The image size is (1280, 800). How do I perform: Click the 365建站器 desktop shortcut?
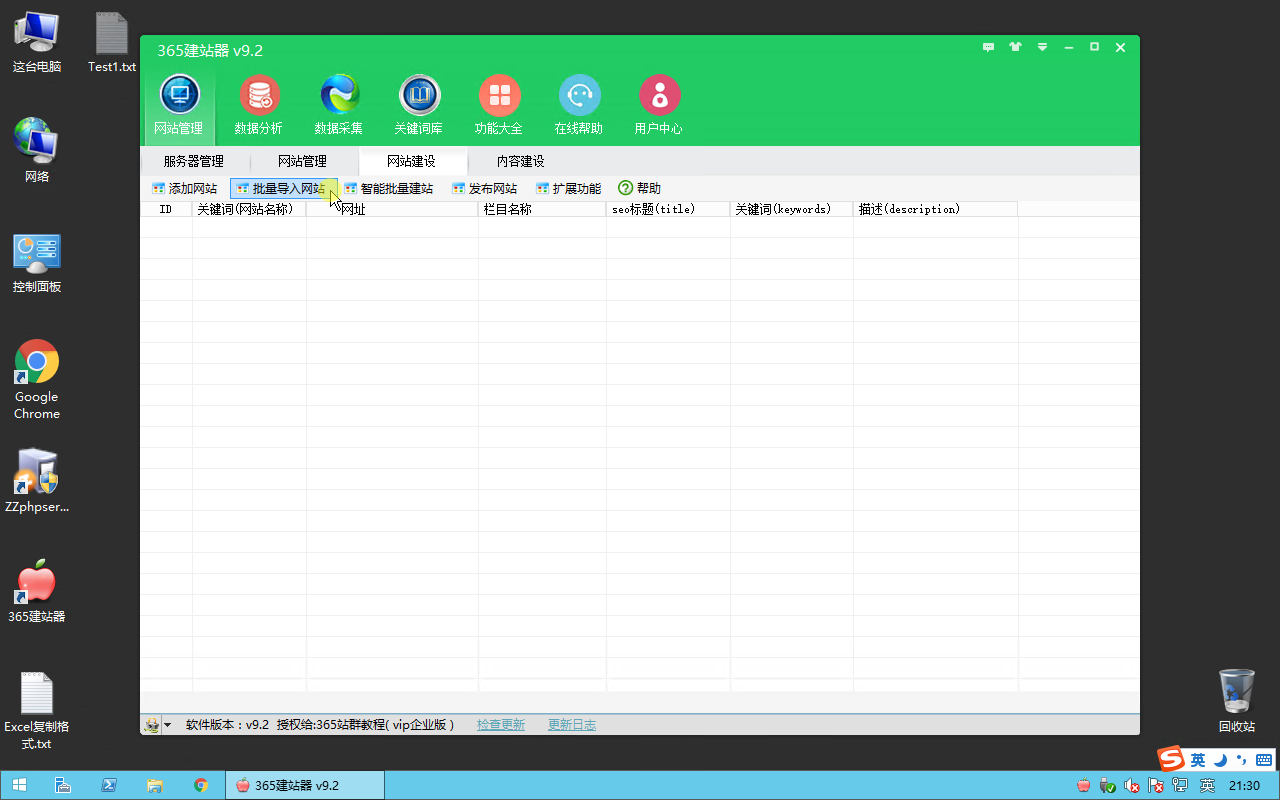pyautogui.click(x=37, y=590)
